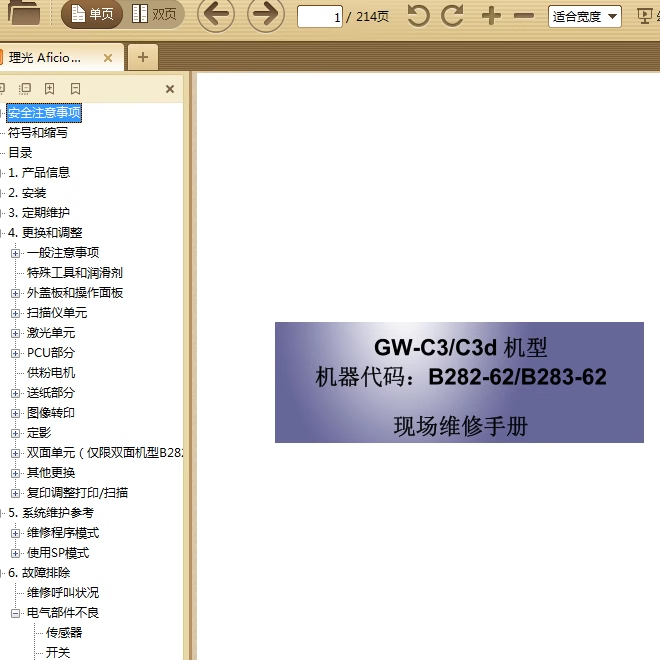Open bookmark 传感器
The height and width of the screenshot is (660, 660).
point(64,633)
